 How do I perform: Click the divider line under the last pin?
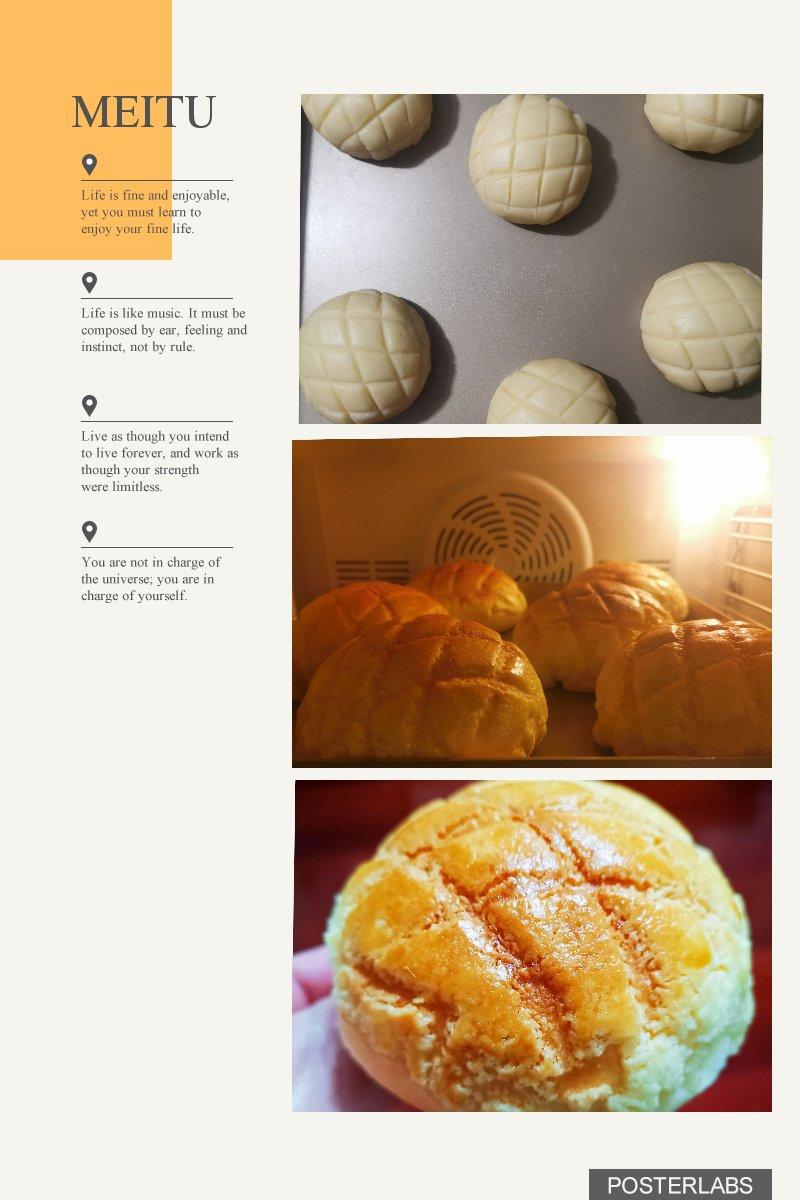(x=157, y=547)
